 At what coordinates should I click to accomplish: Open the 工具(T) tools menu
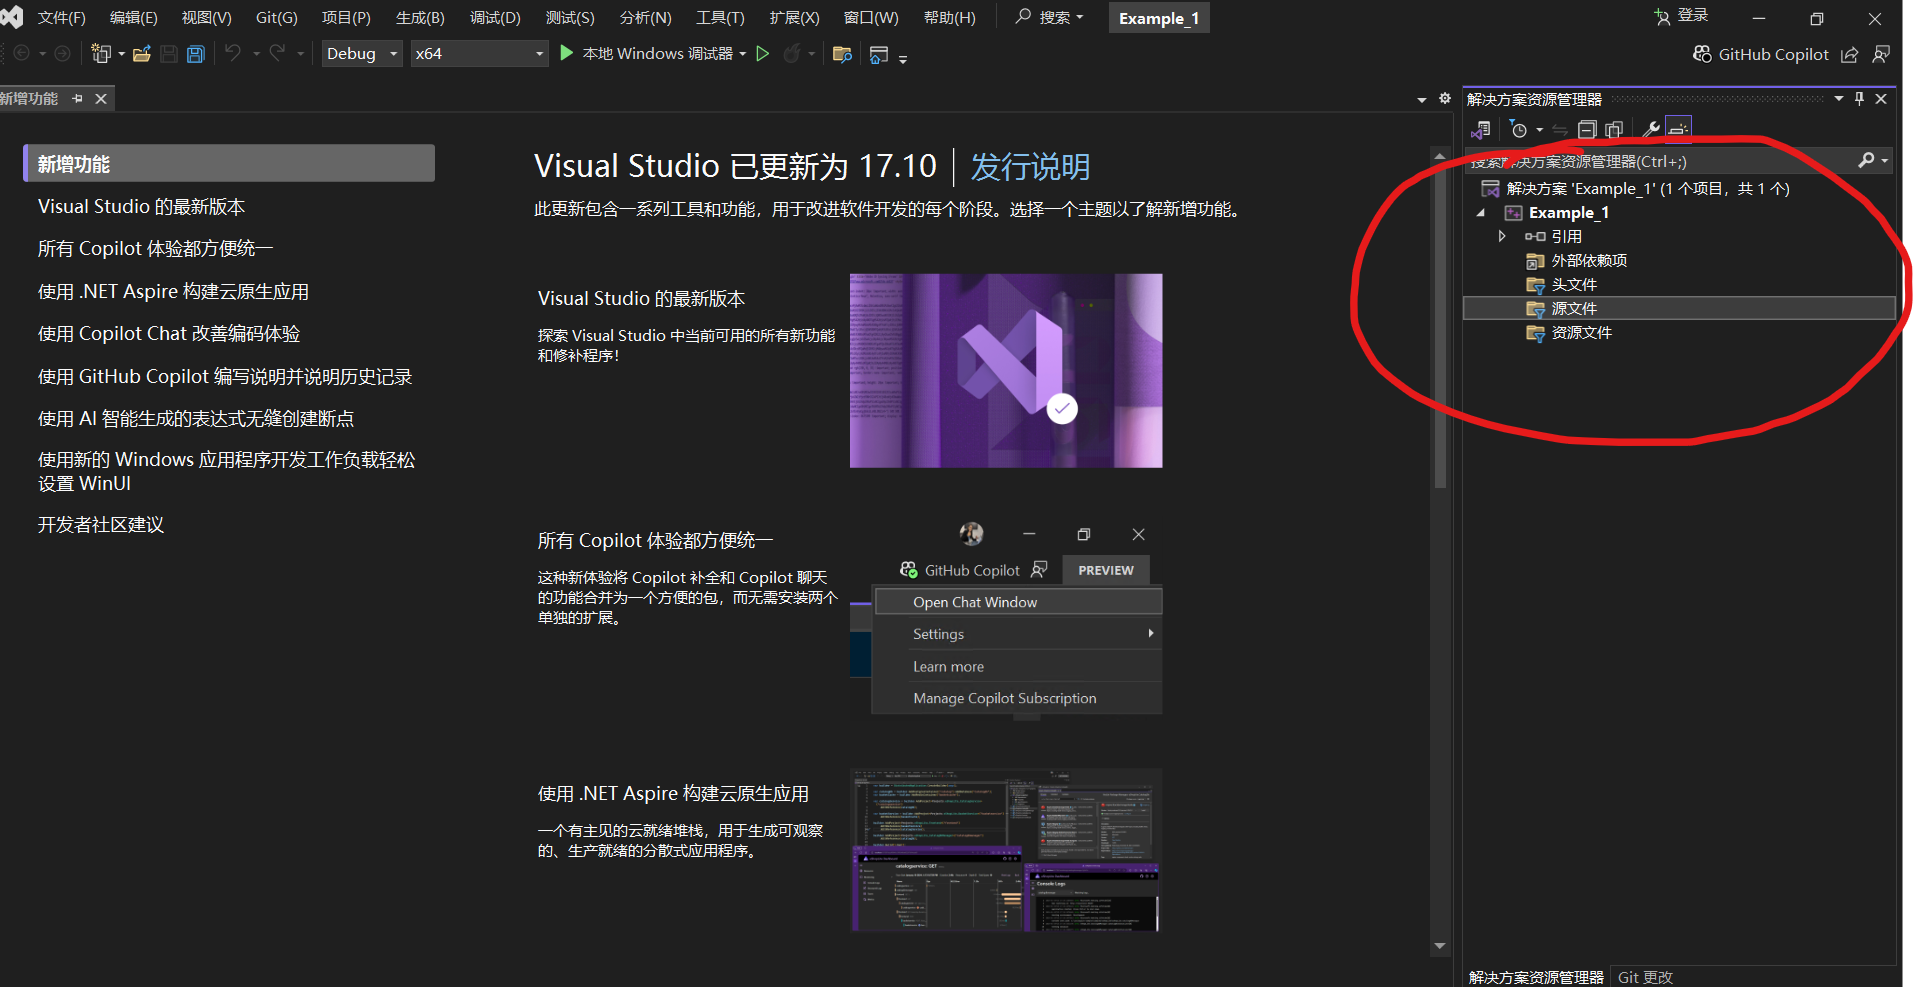720,18
